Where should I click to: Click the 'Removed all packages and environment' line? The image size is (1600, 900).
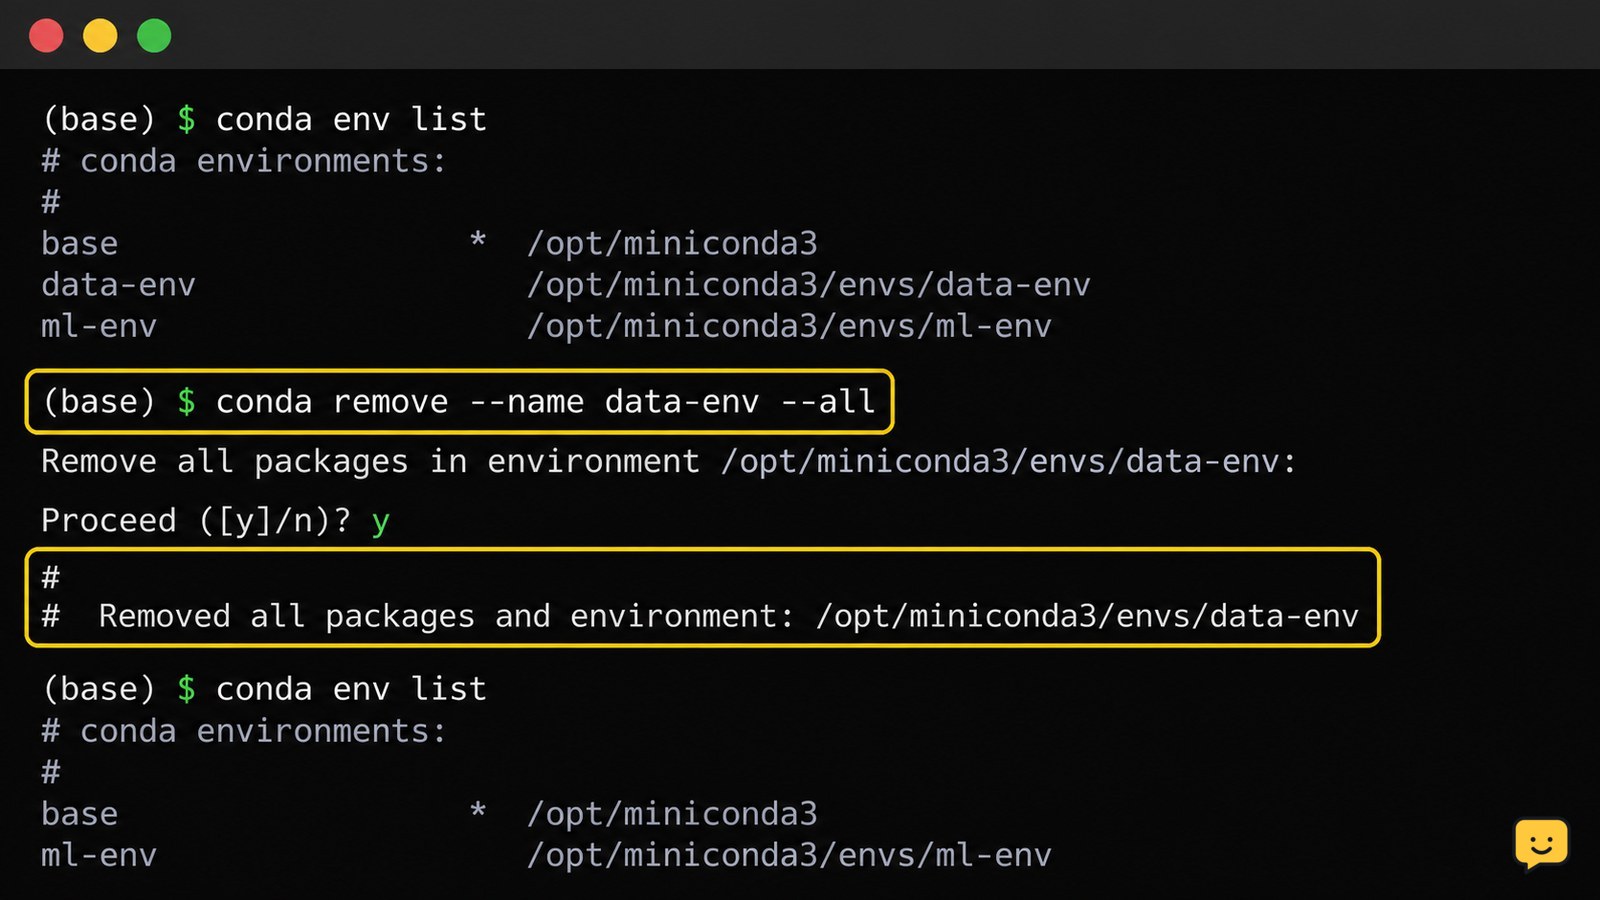coord(700,616)
